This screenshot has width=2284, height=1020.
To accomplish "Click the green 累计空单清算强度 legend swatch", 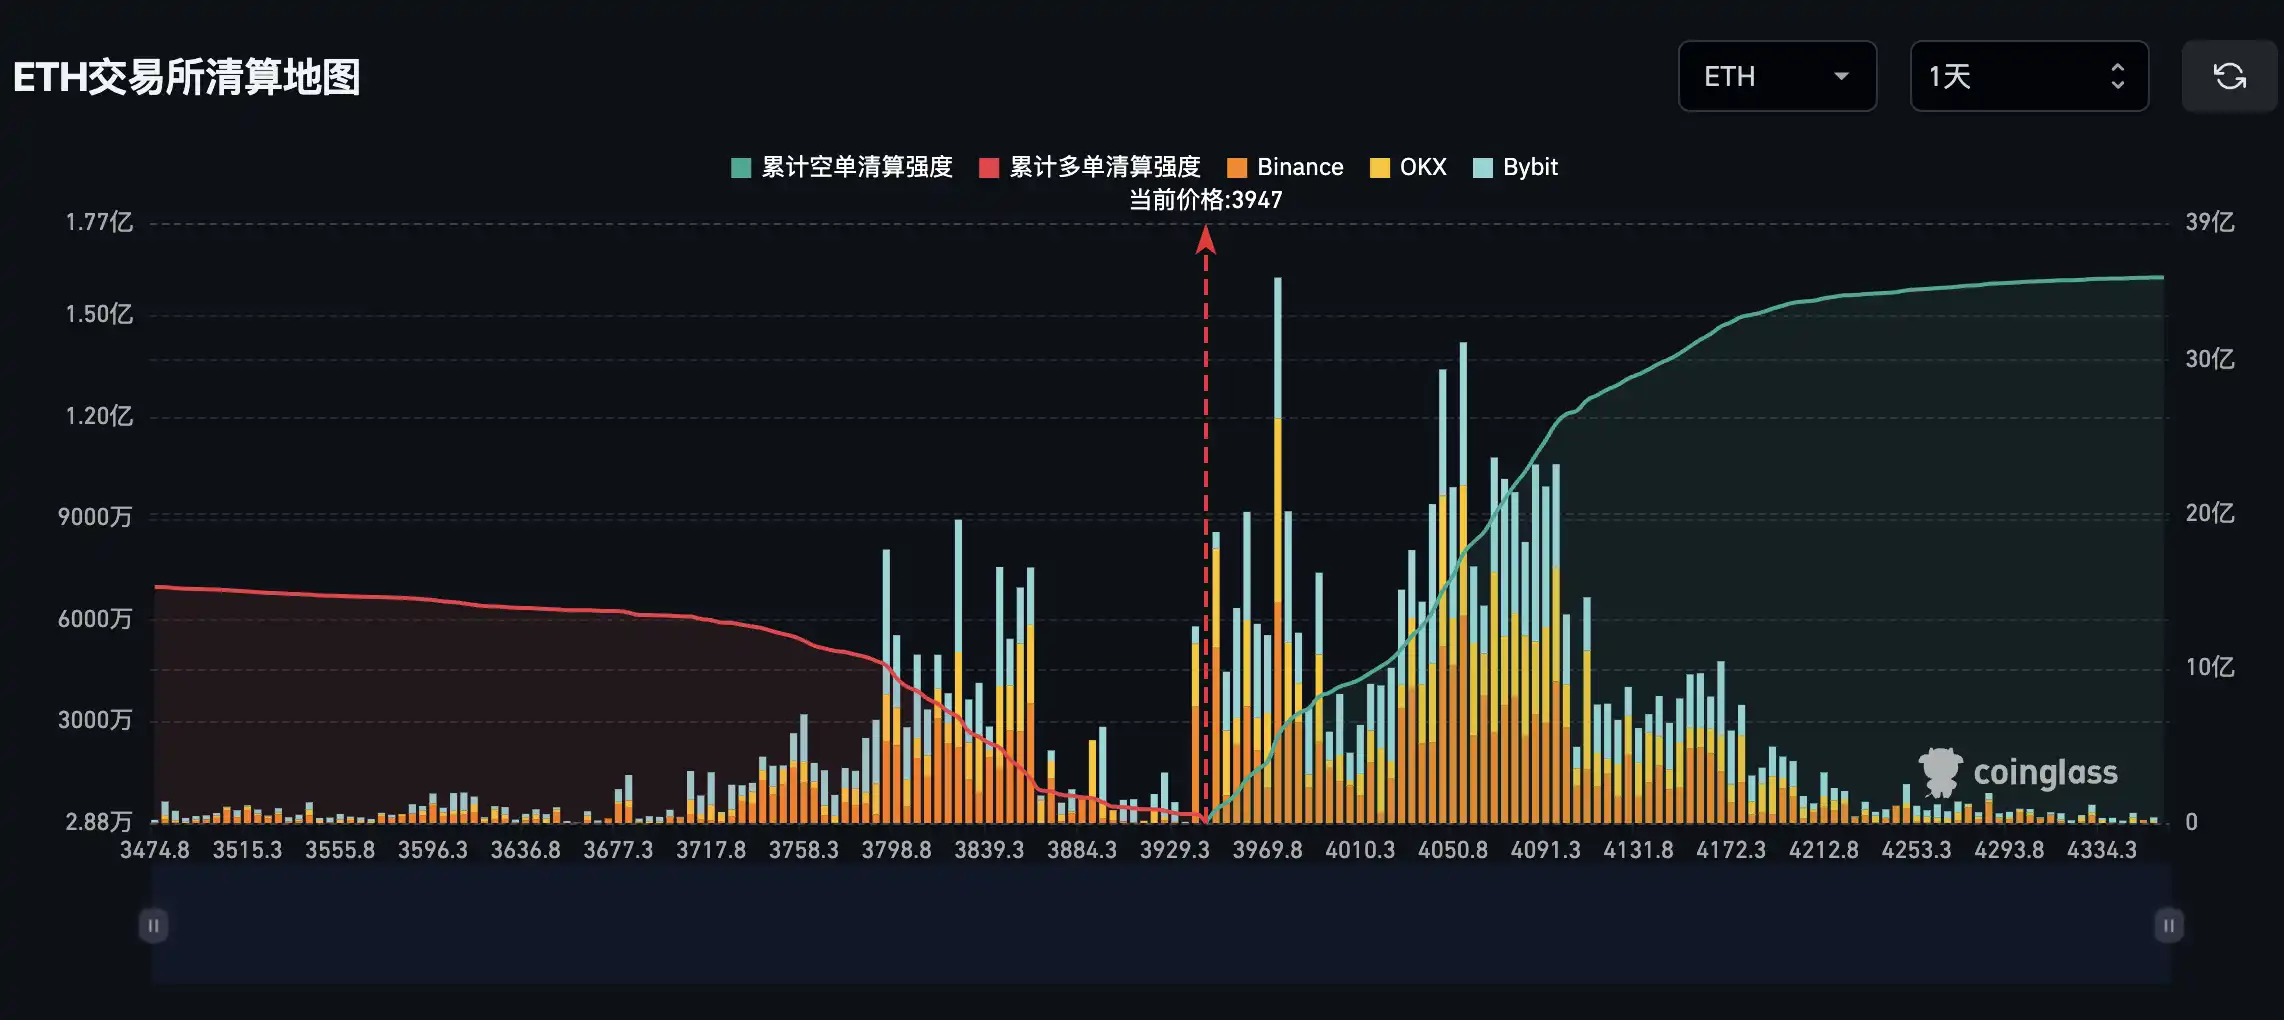I will tap(741, 168).
